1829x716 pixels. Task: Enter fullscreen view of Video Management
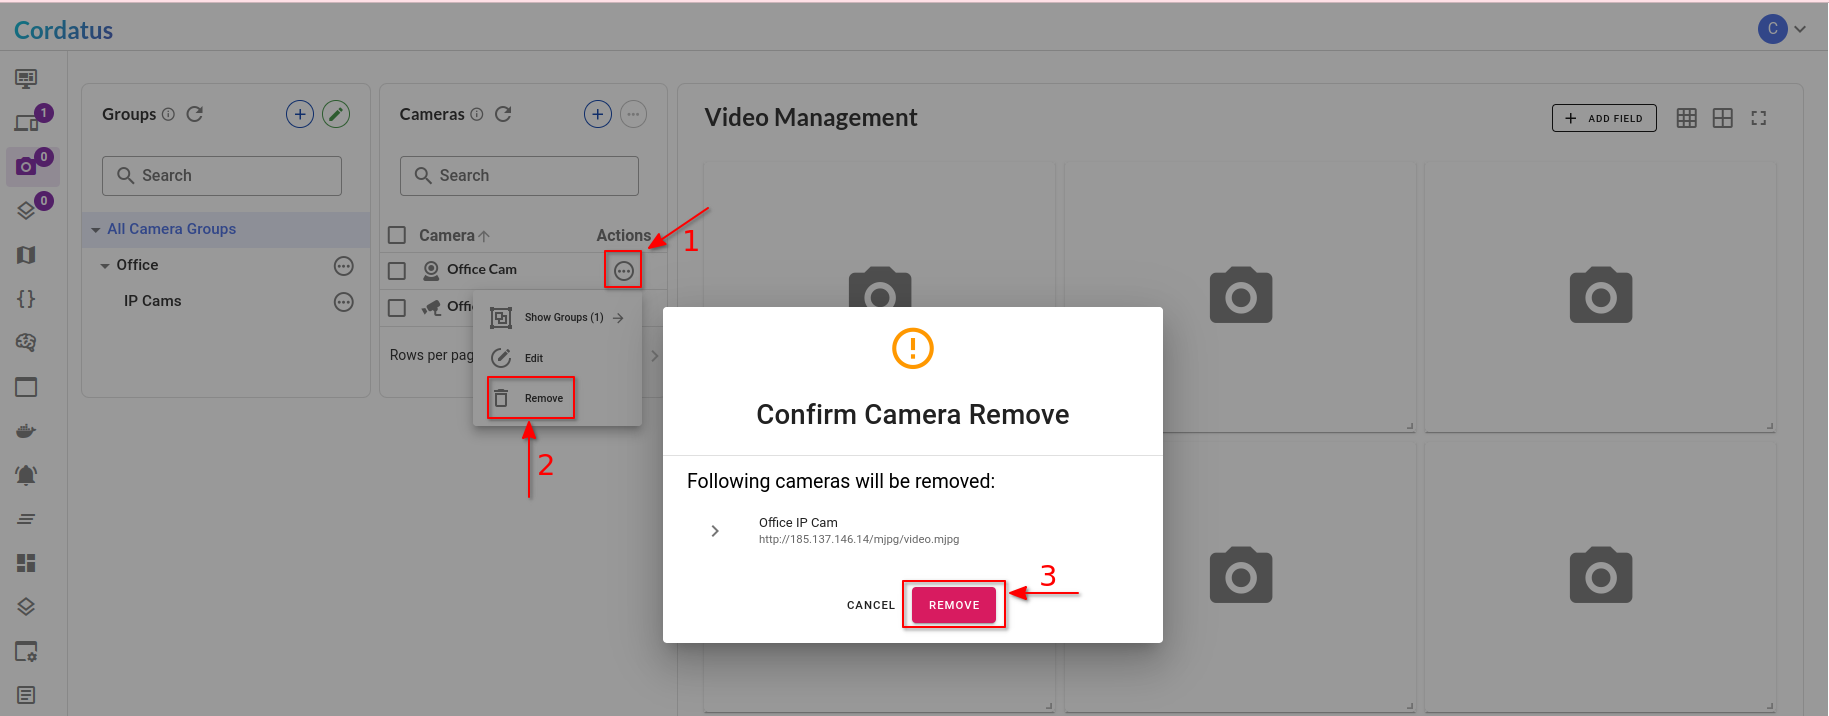point(1759,118)
